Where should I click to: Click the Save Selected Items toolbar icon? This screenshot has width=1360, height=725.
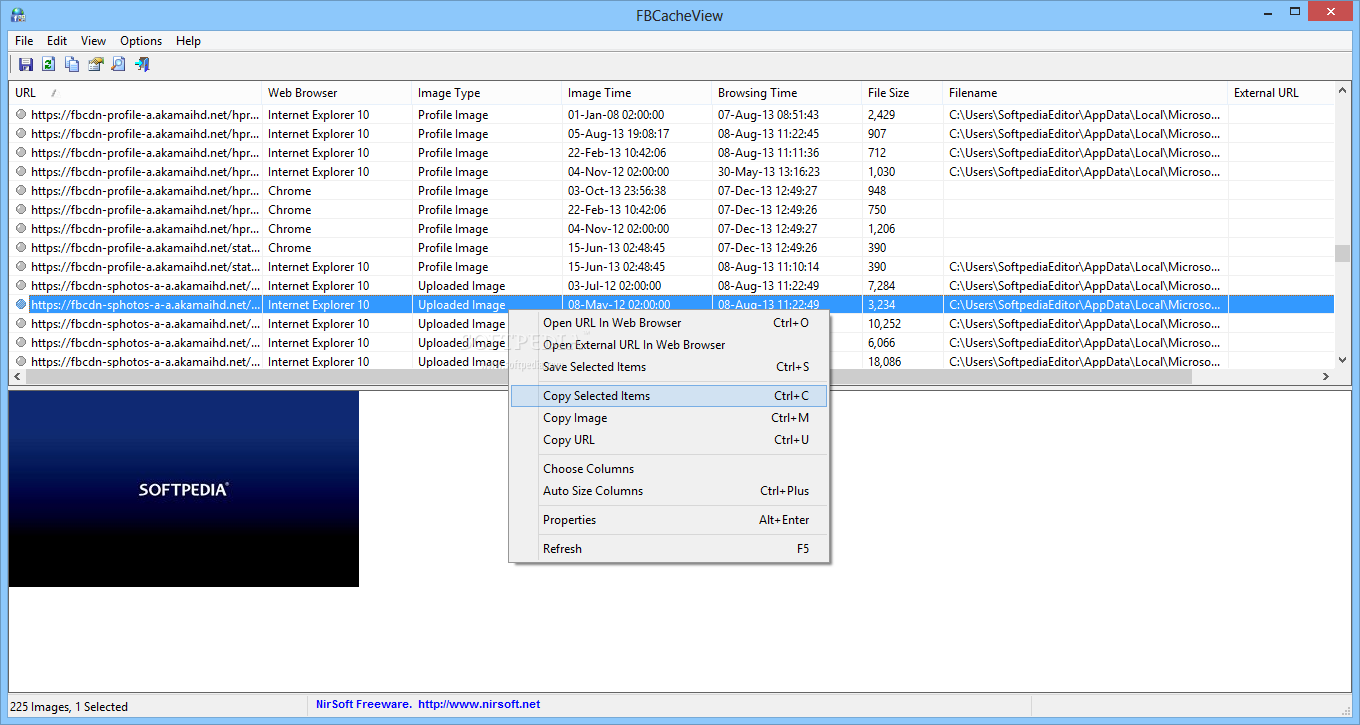point(26,64)
